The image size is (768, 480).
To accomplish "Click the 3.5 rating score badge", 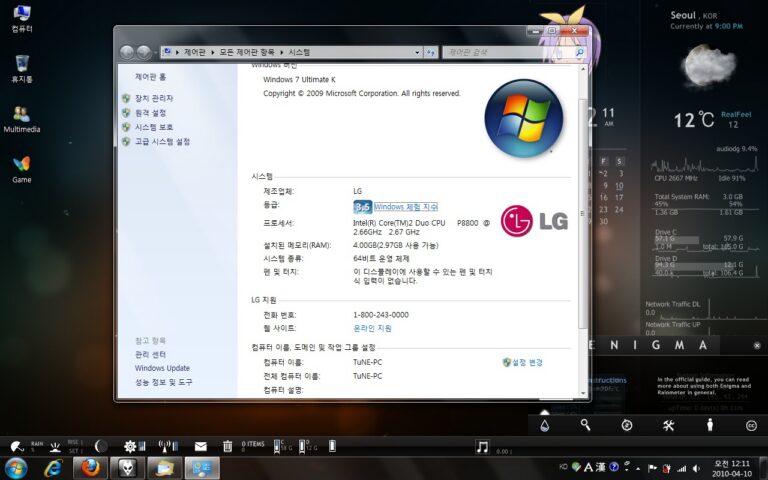I will coord(362,207).
